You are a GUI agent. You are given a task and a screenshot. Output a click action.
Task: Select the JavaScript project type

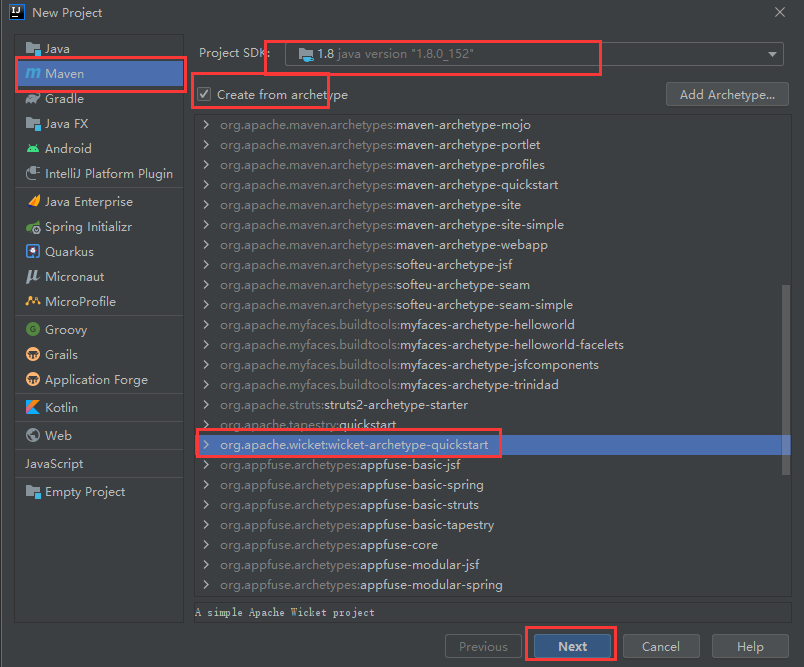tap(54, 463)
